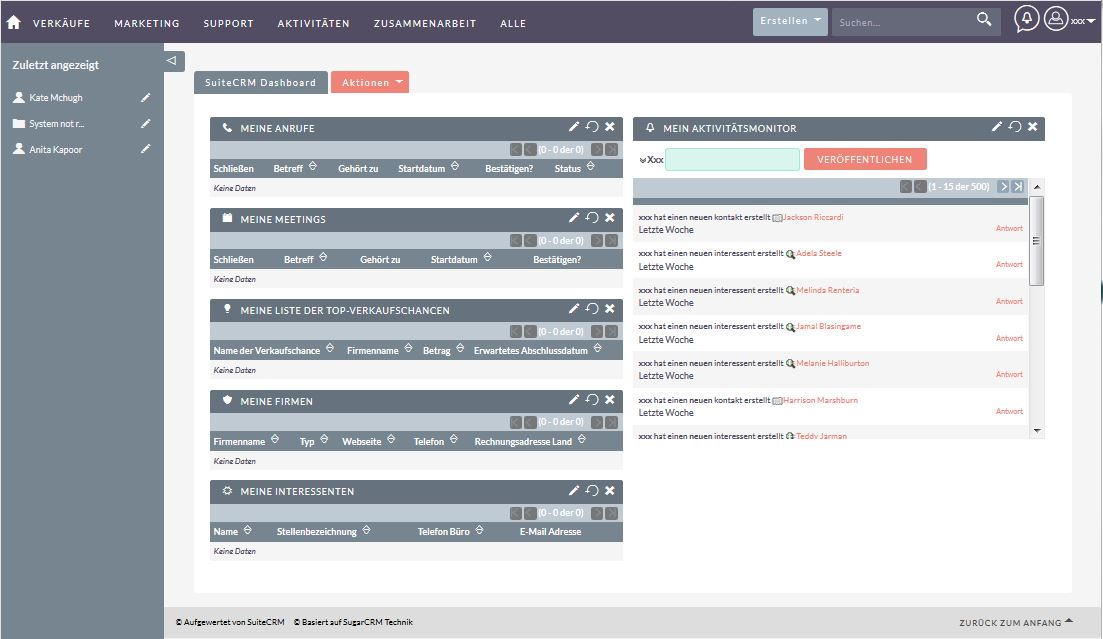This screenshot has height=639, width=1103.
Task: Refresh the Meine Anrufe dashlet
Action: [592, 127]
